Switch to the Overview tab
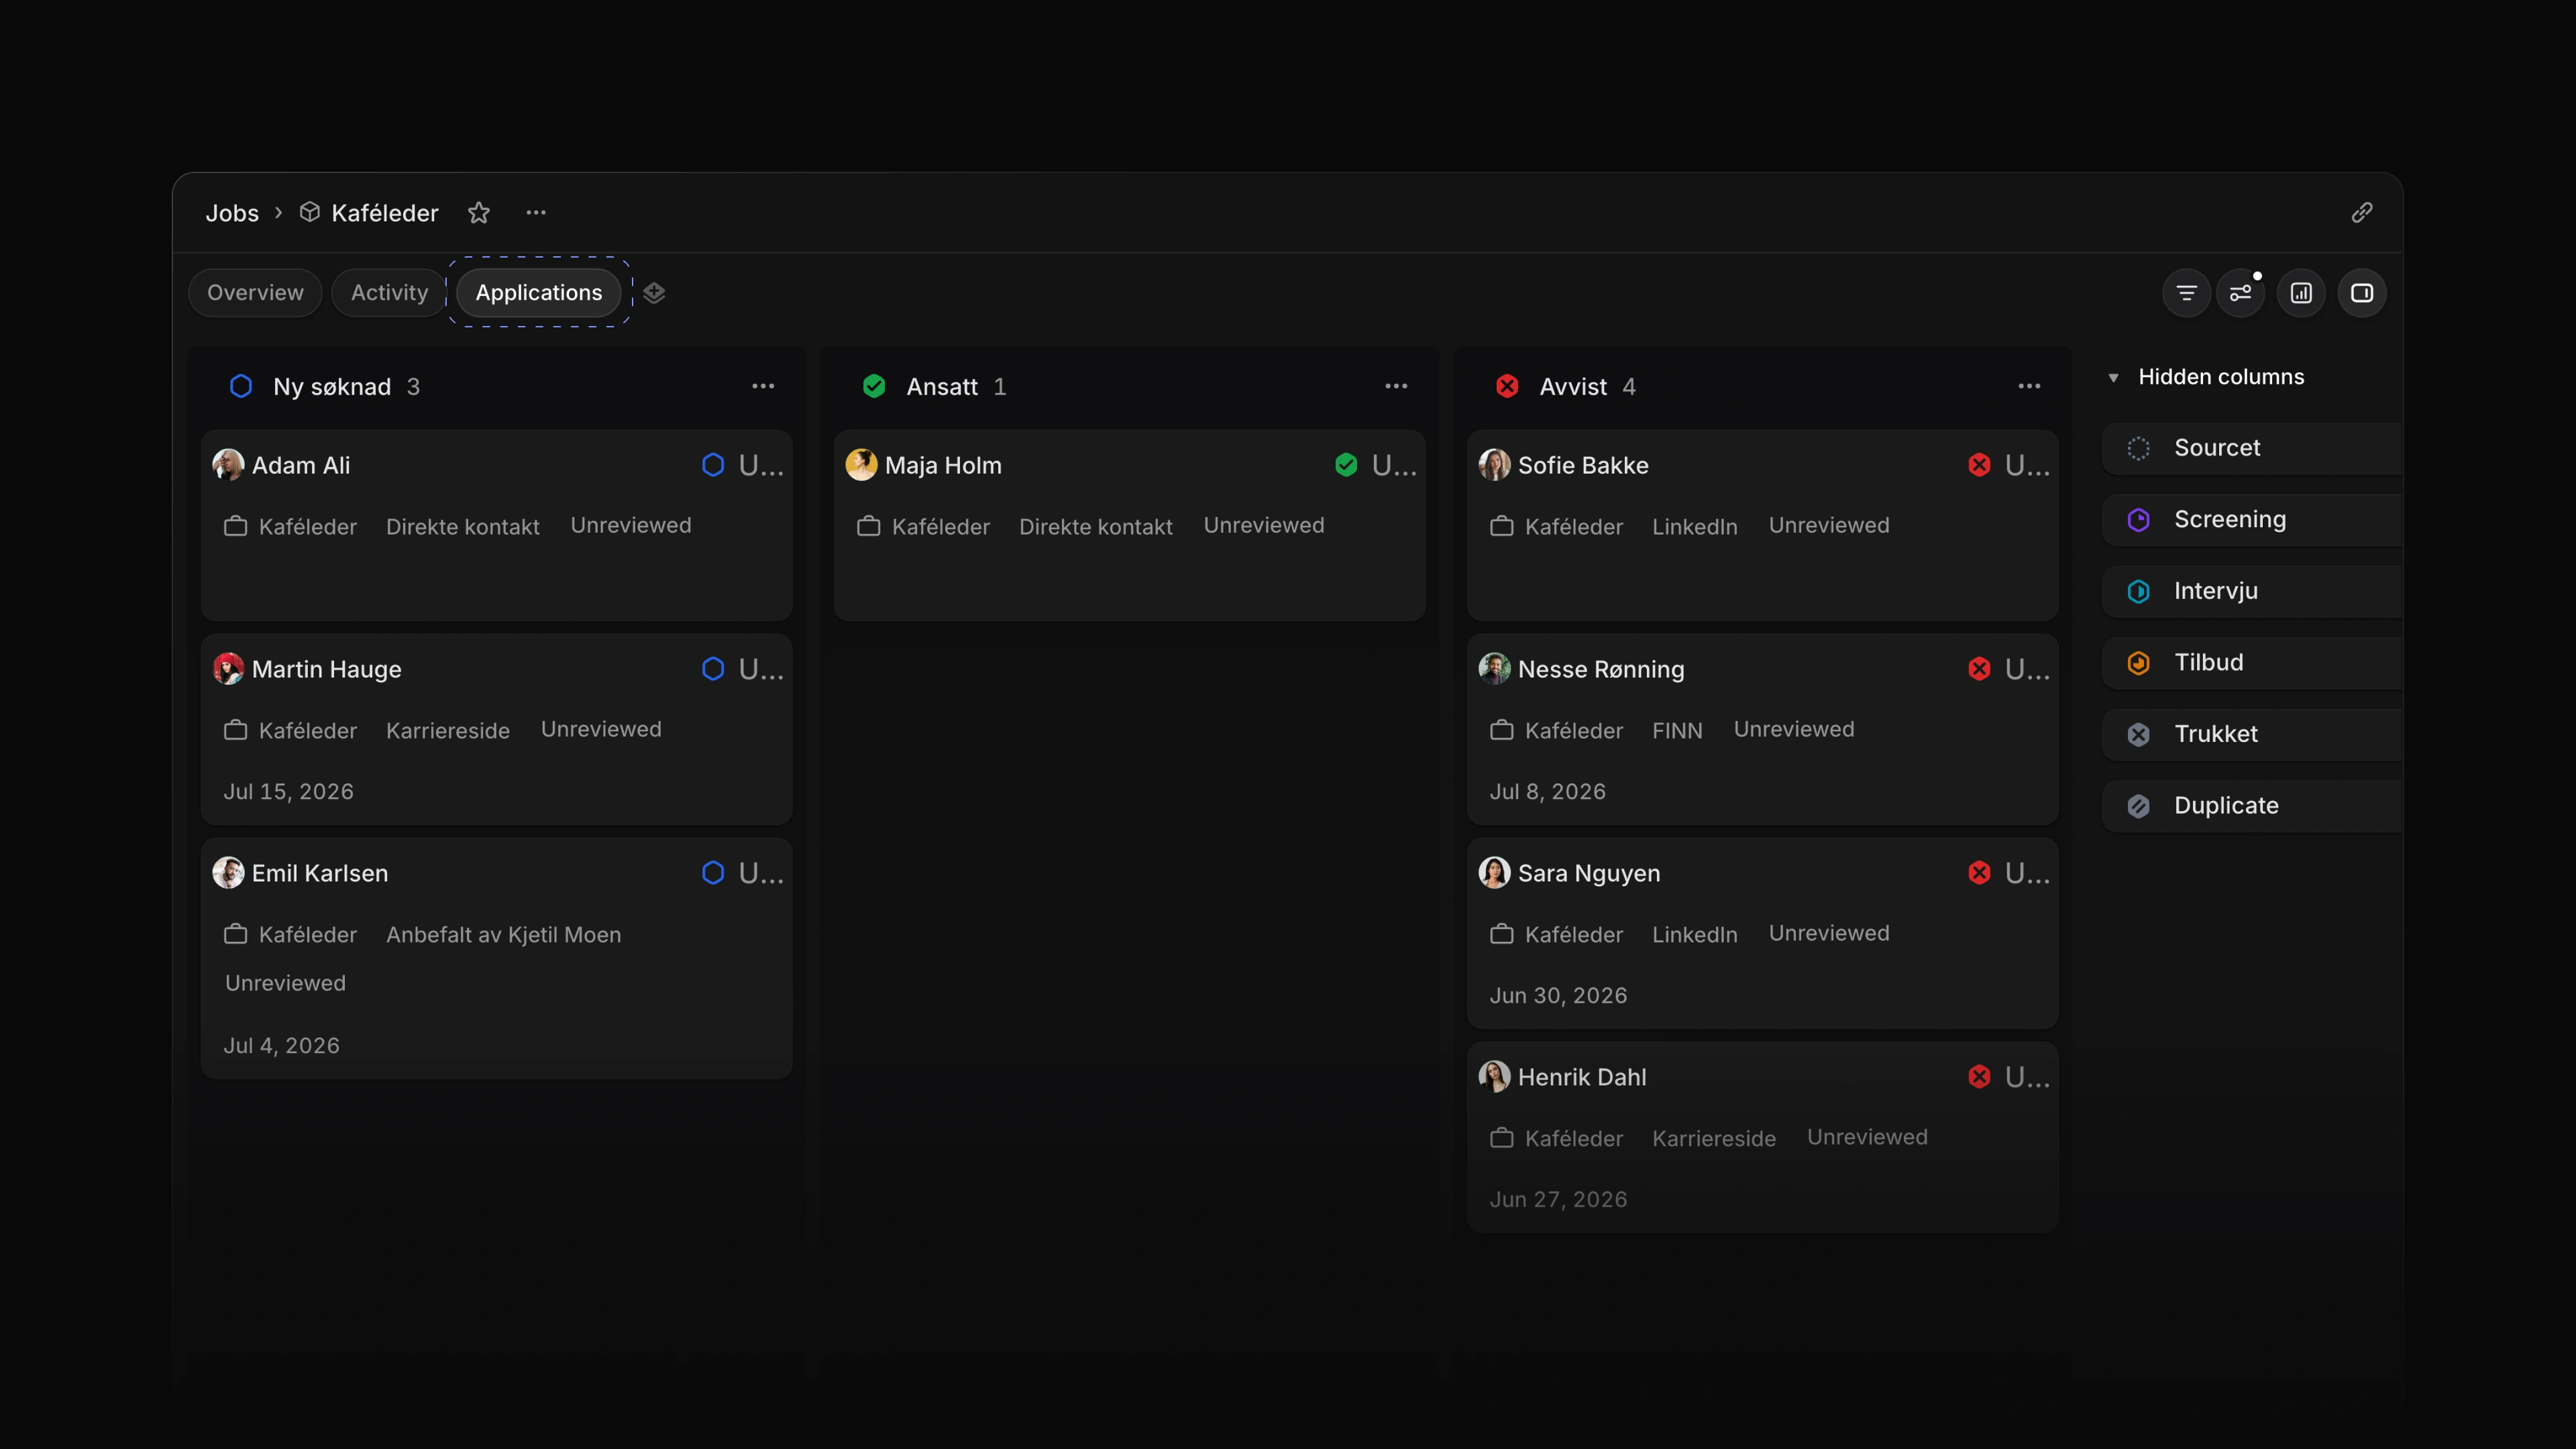This screenshot has width=2576, height=1449. (x=255, y=293)
